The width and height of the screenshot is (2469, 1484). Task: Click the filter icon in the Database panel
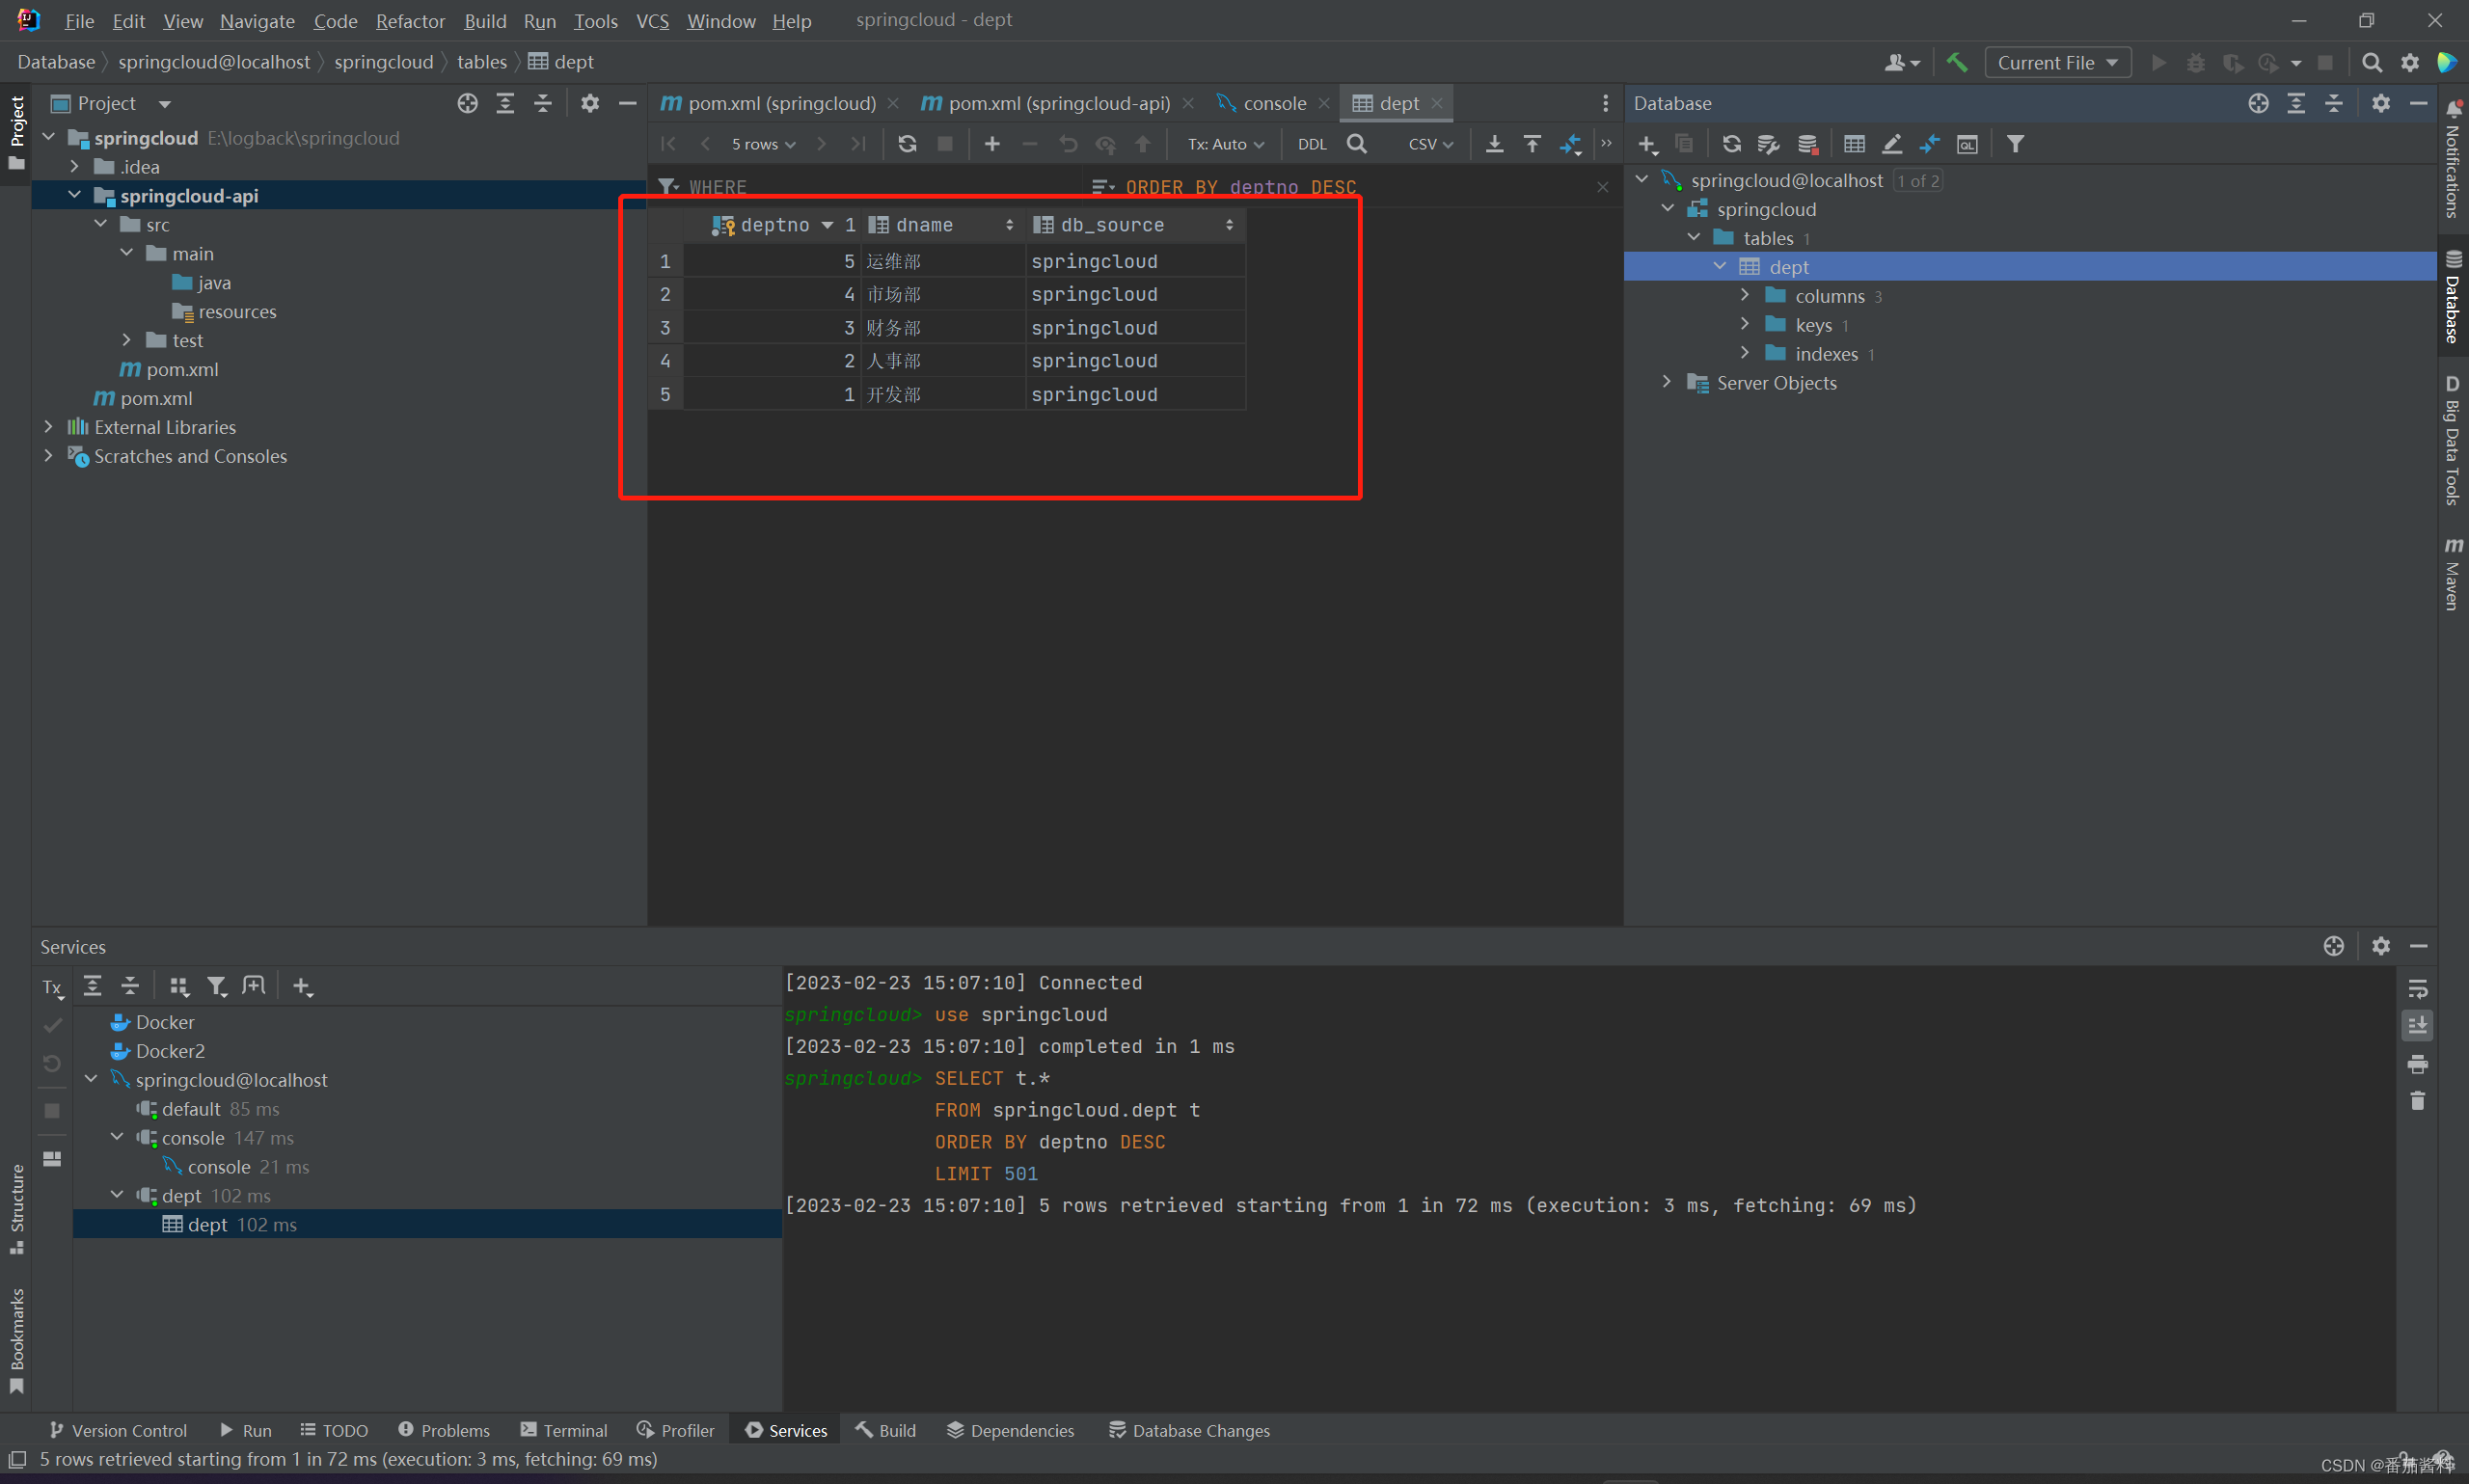2015,144
